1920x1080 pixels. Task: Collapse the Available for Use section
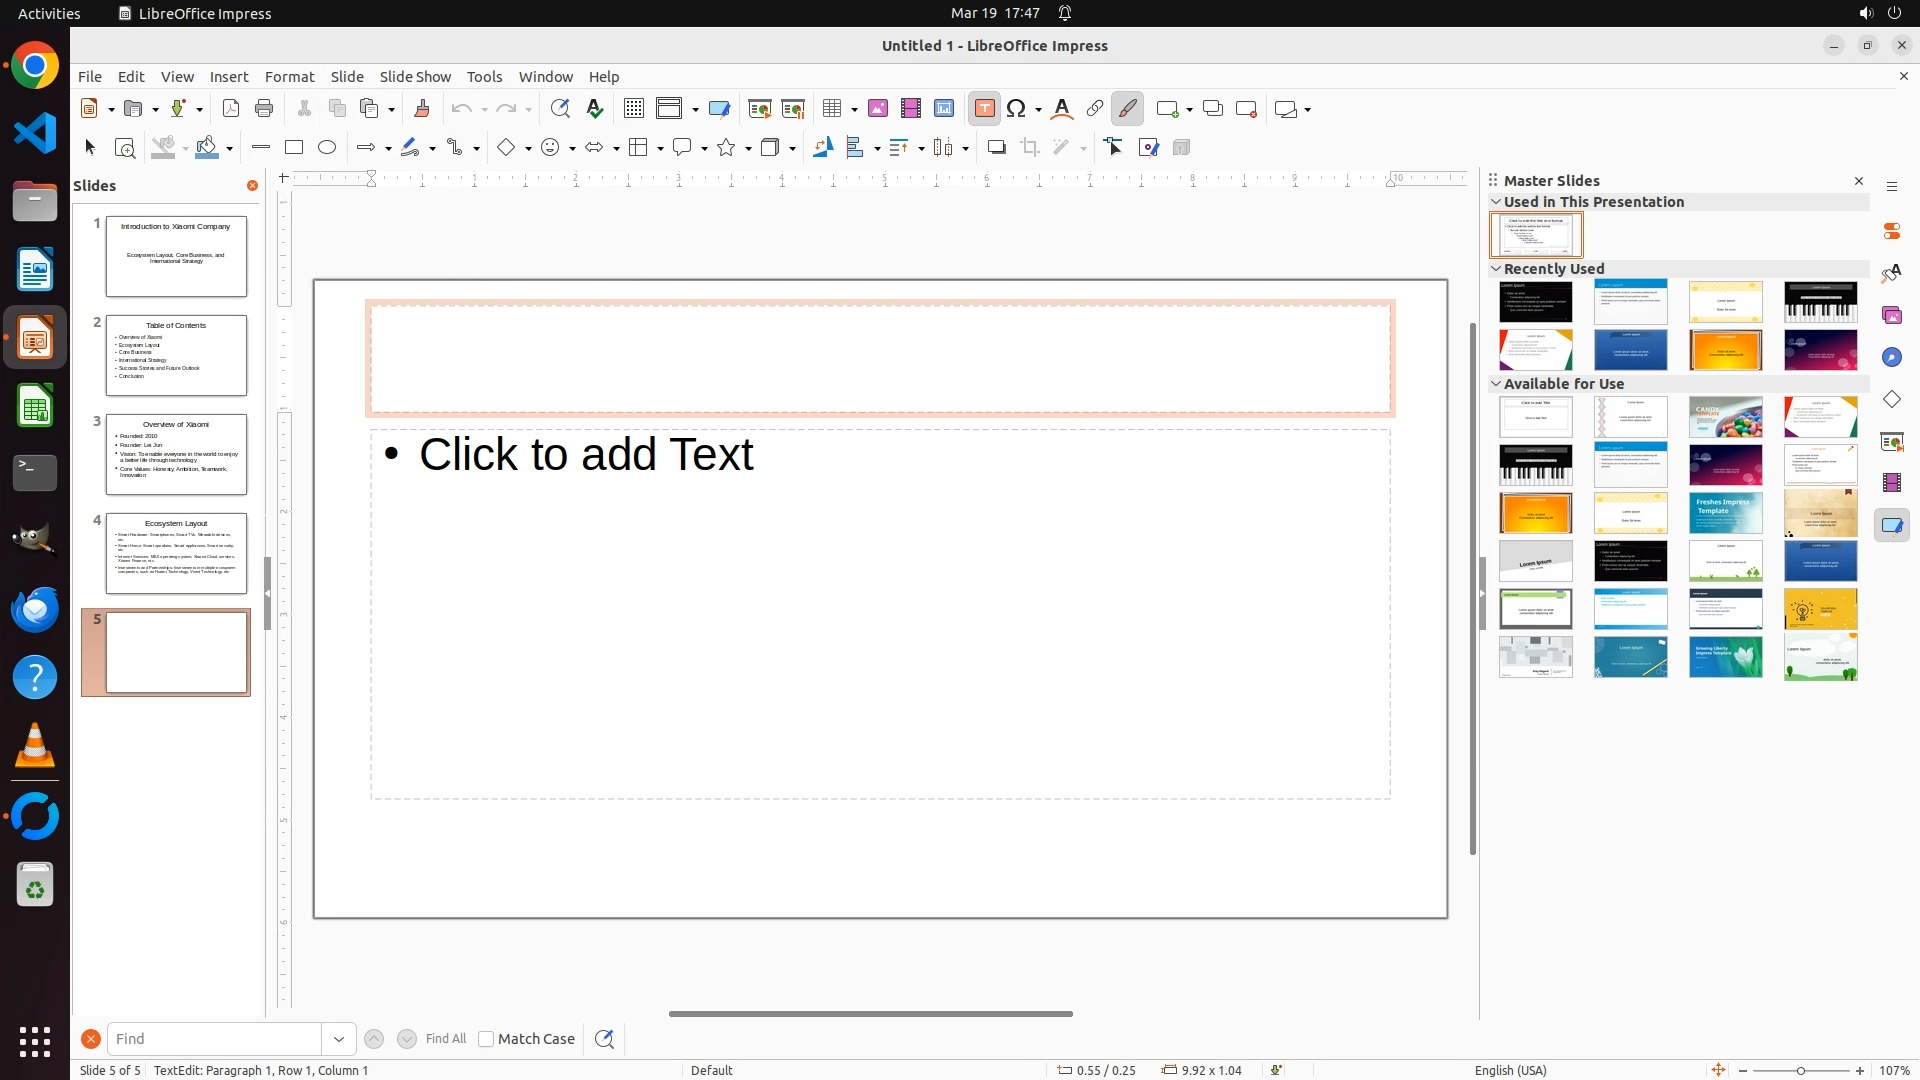click(x=1497, y=384)
